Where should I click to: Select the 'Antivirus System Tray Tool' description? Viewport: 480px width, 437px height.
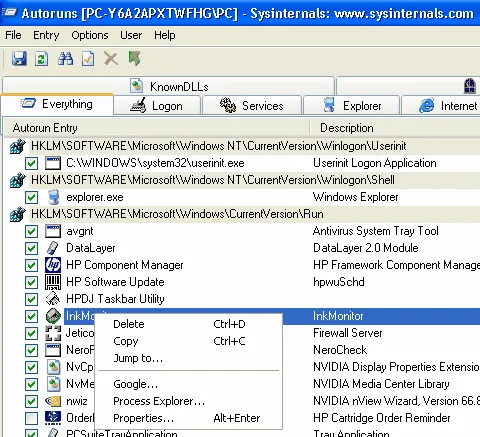(x=376, y=231)
